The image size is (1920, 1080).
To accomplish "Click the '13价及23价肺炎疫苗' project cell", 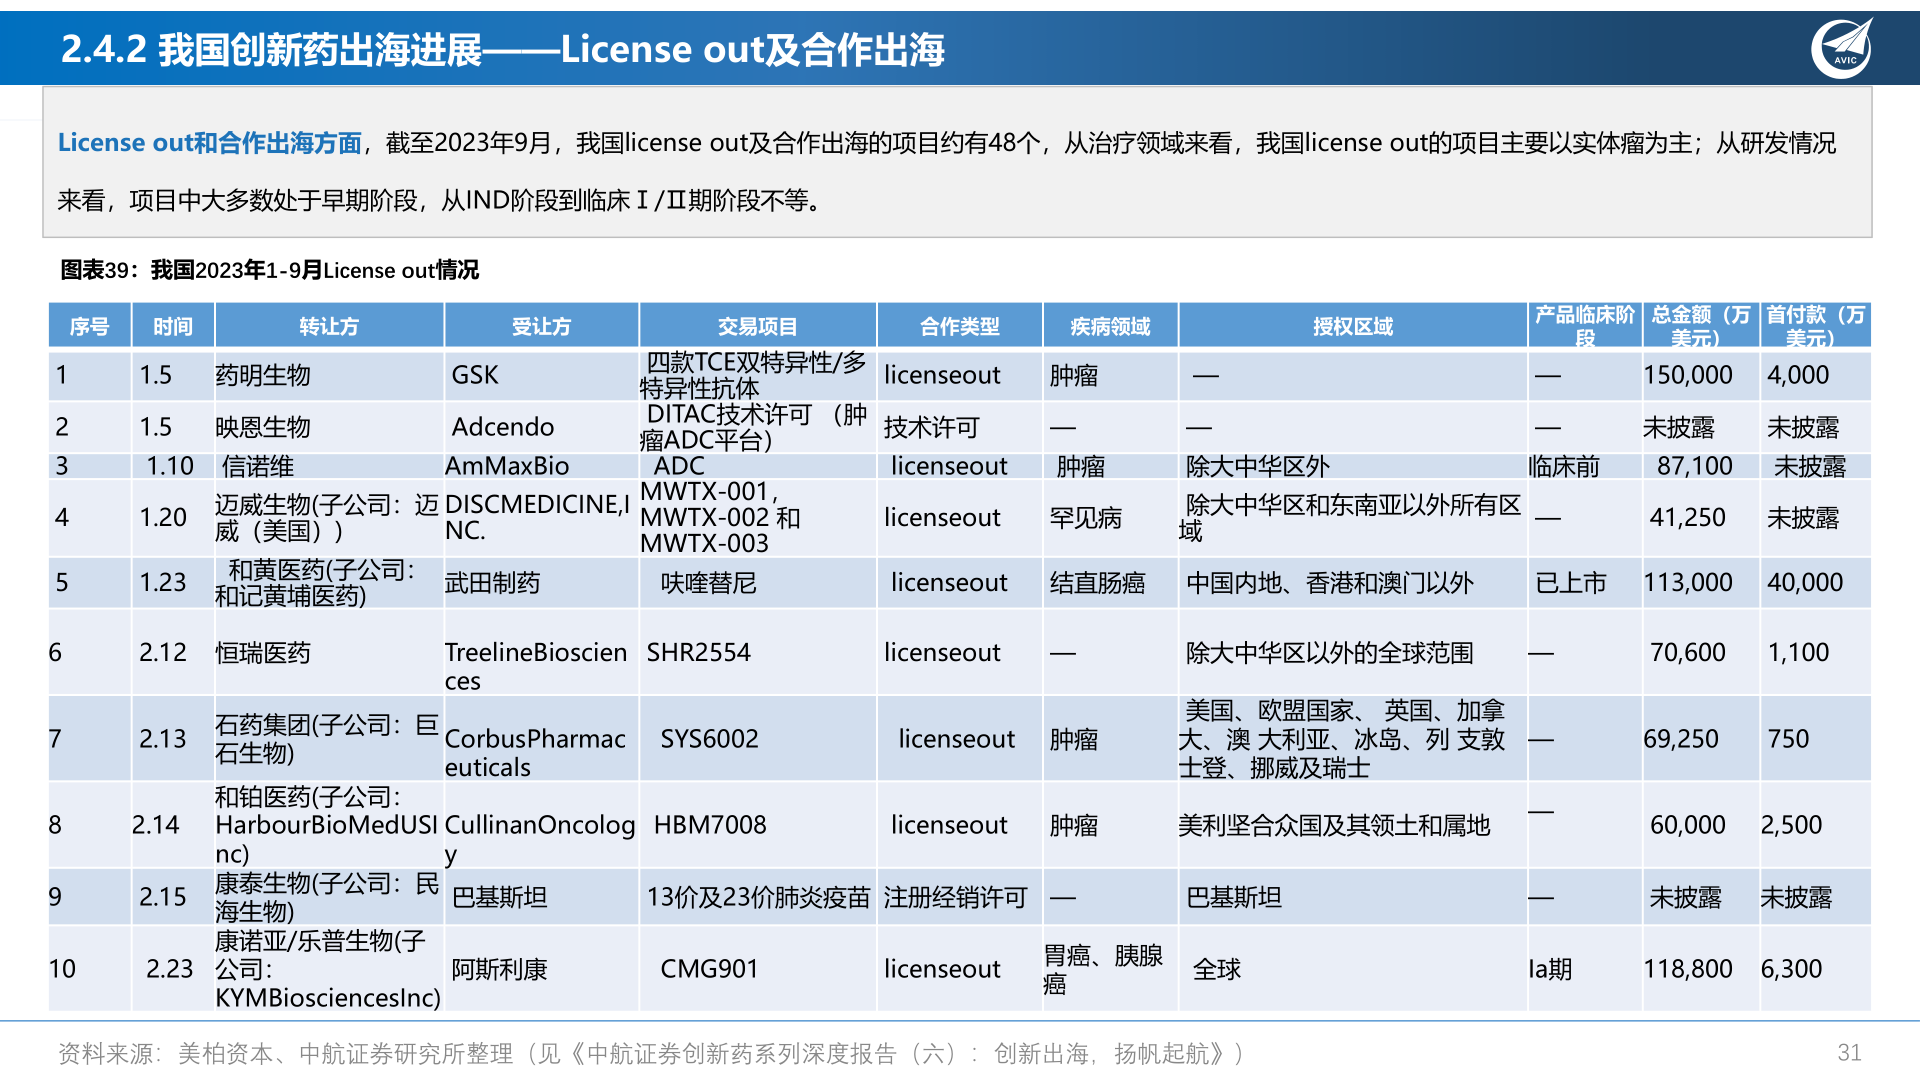I will click(758, 897).
